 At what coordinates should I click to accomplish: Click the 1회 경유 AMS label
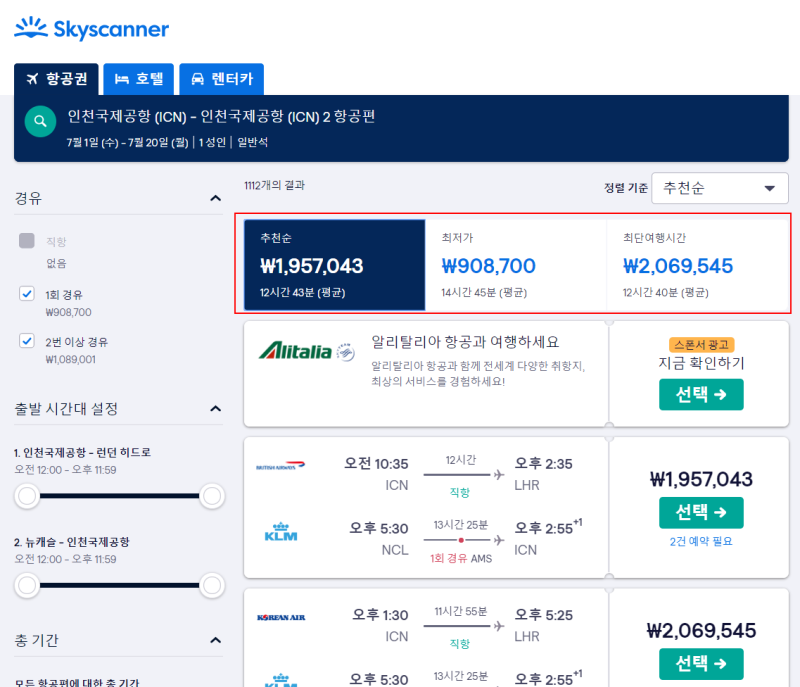pyautogui.click(x=461, y=558)
